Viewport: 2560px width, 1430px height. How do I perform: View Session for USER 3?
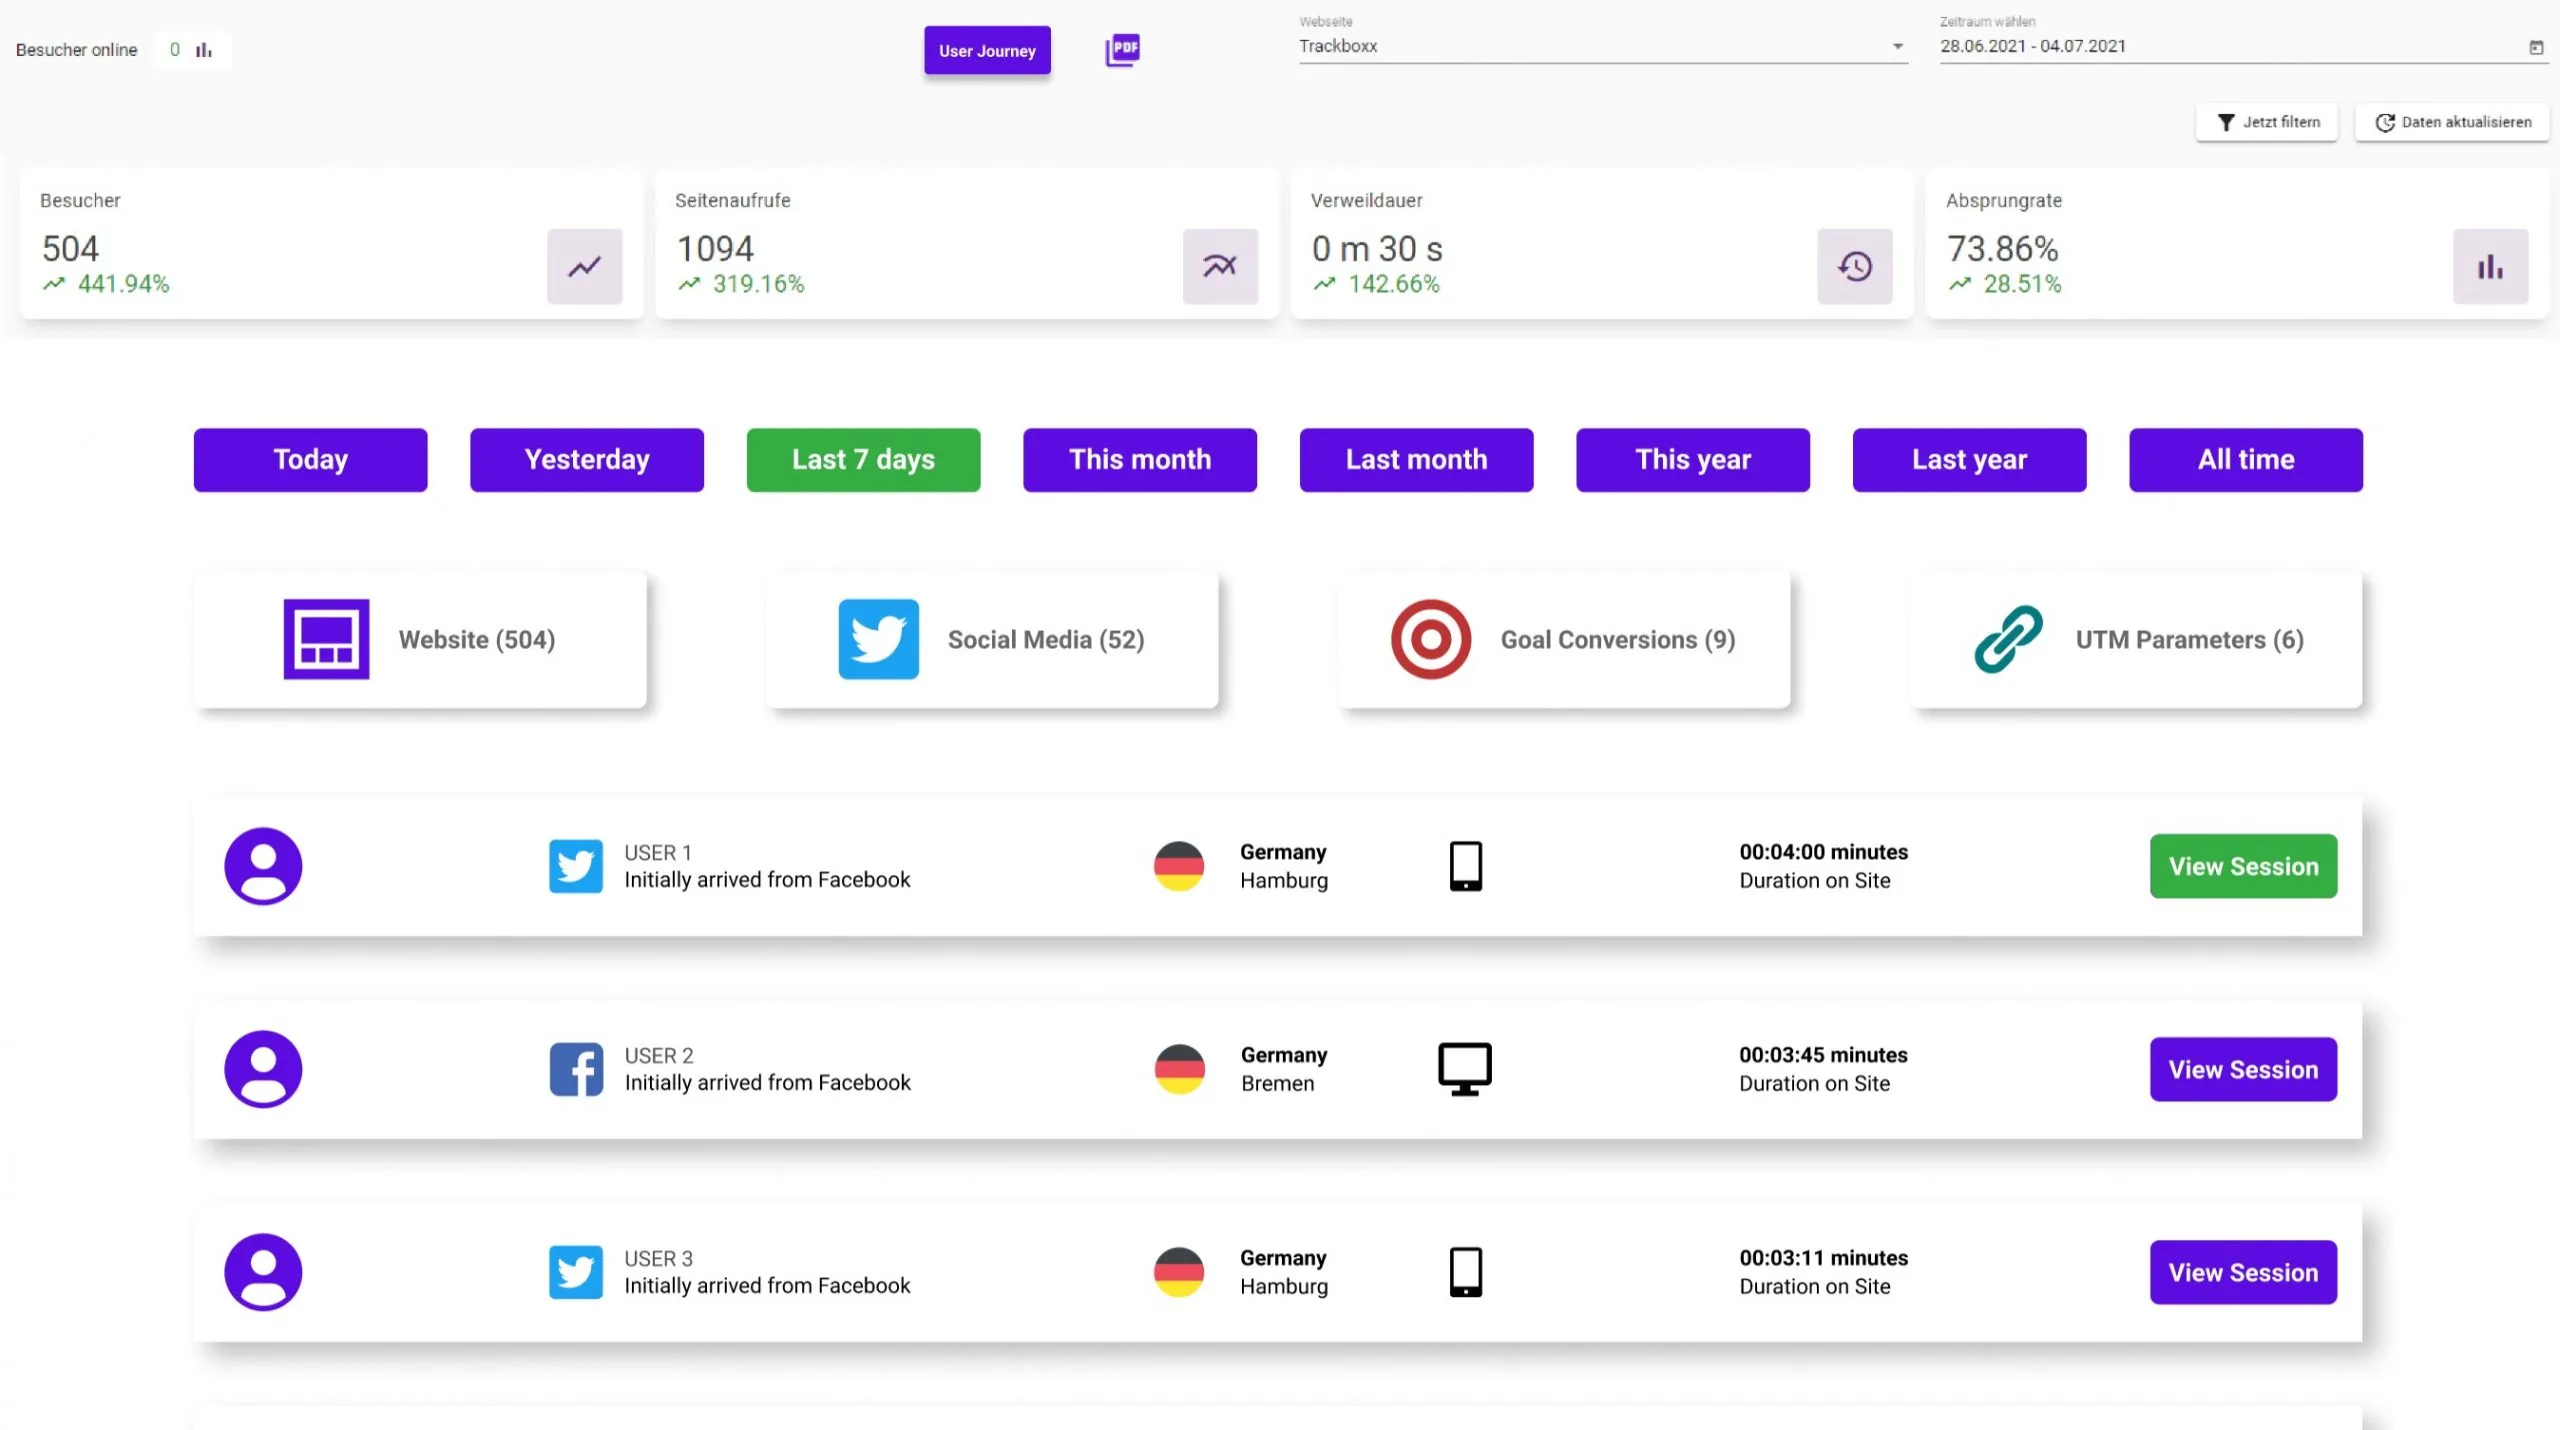(2242, 1272)
